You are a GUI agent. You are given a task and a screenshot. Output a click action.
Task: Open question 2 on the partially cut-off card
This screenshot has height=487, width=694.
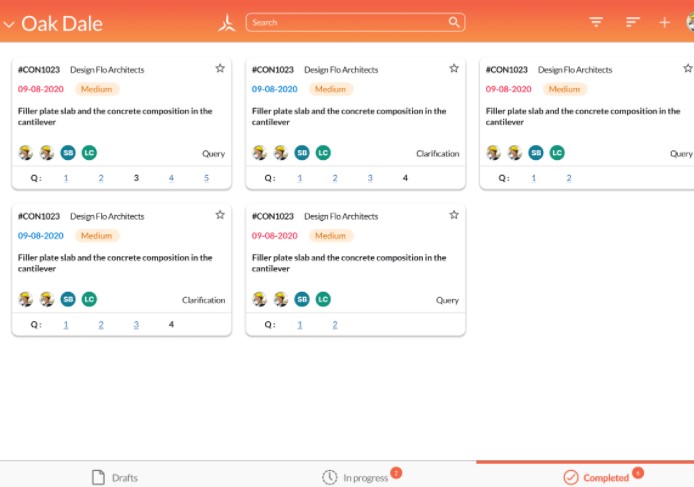pos(569,178)
